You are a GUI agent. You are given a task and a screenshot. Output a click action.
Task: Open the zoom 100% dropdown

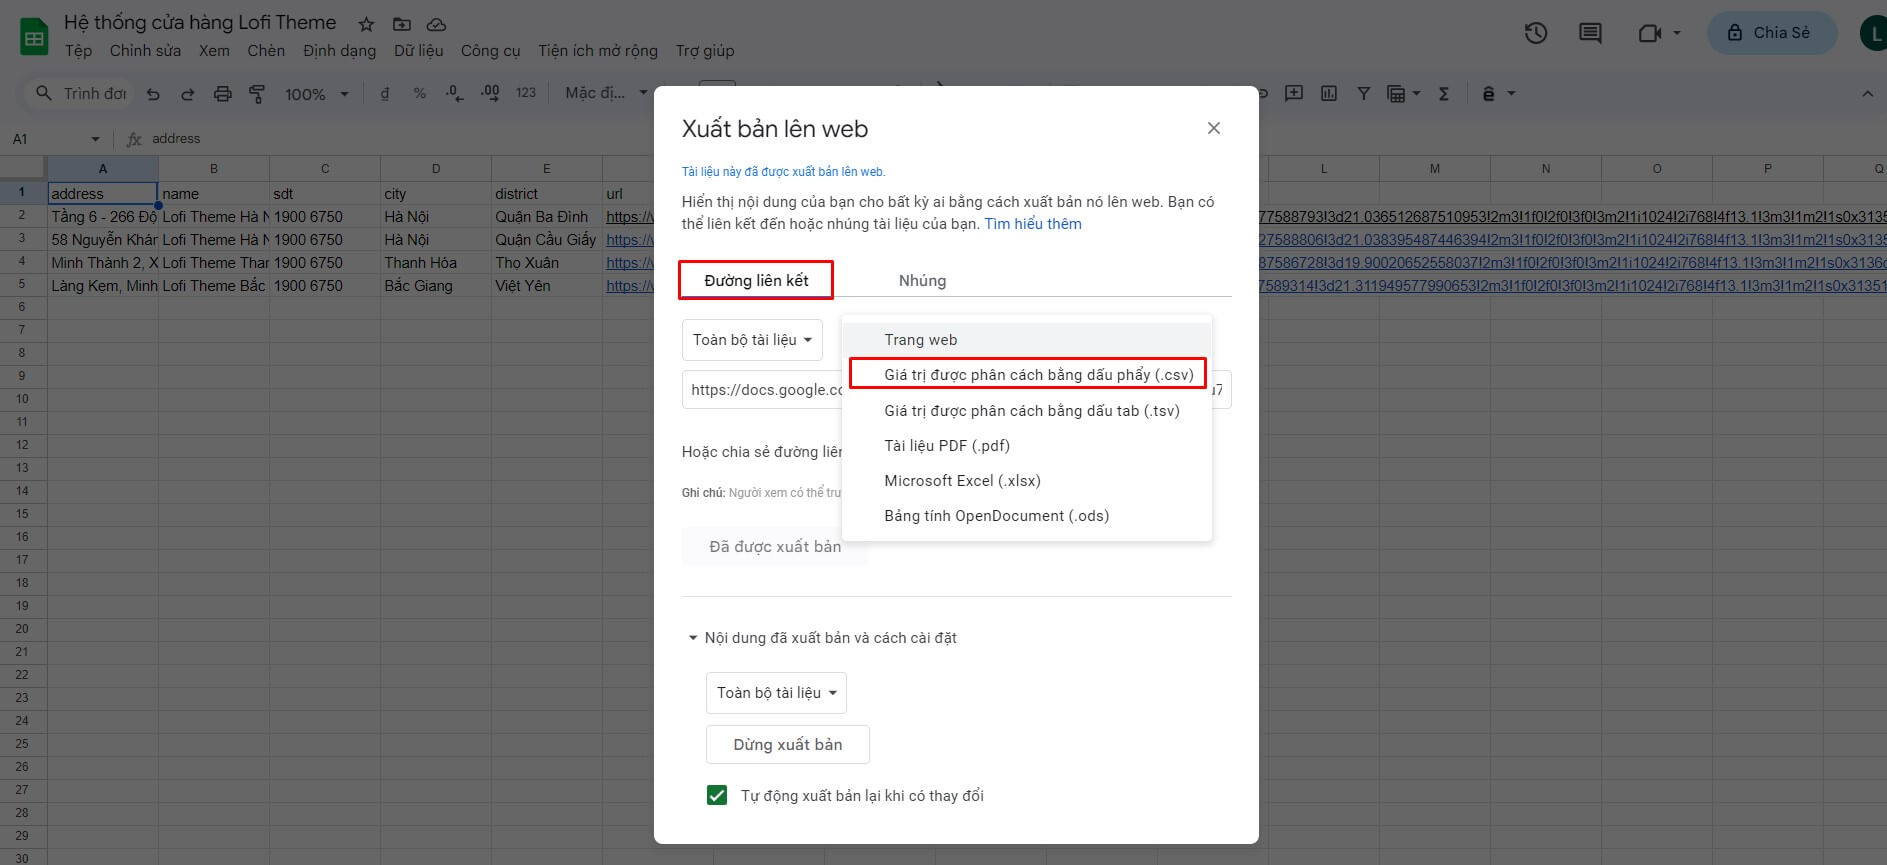point(316,94)
